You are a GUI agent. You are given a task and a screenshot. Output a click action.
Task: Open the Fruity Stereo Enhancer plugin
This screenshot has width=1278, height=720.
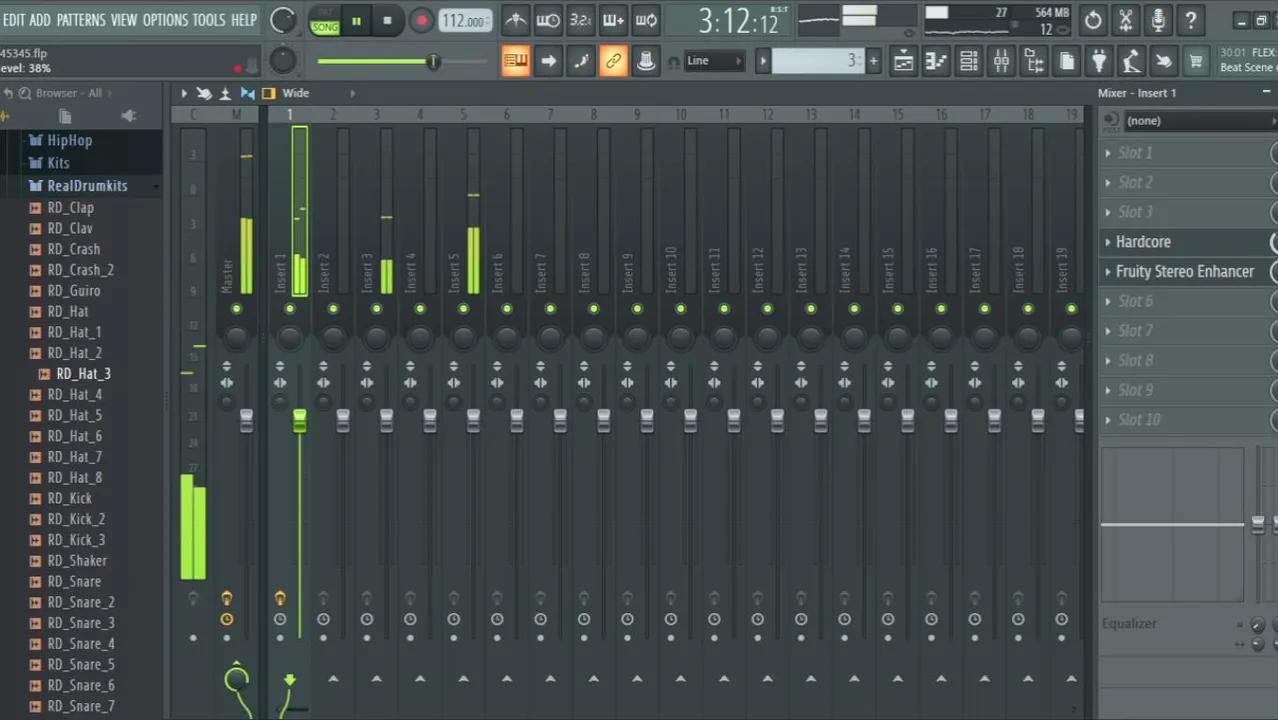tap(1185, 272)
